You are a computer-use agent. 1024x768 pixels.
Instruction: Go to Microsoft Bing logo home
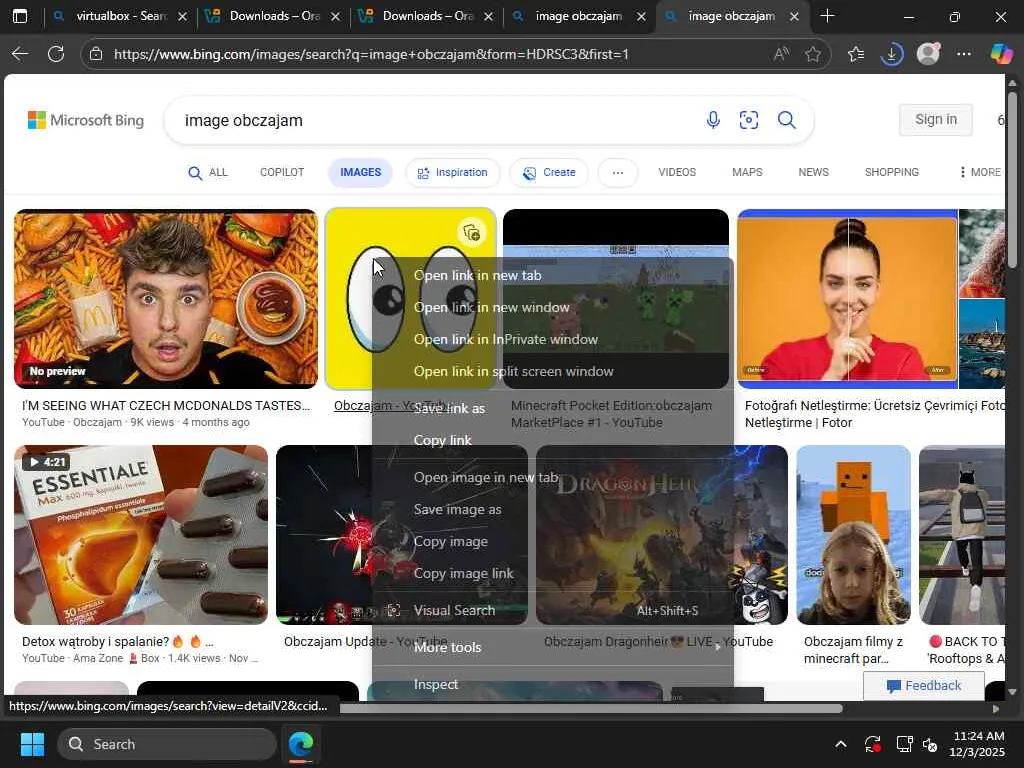(86, 120)
